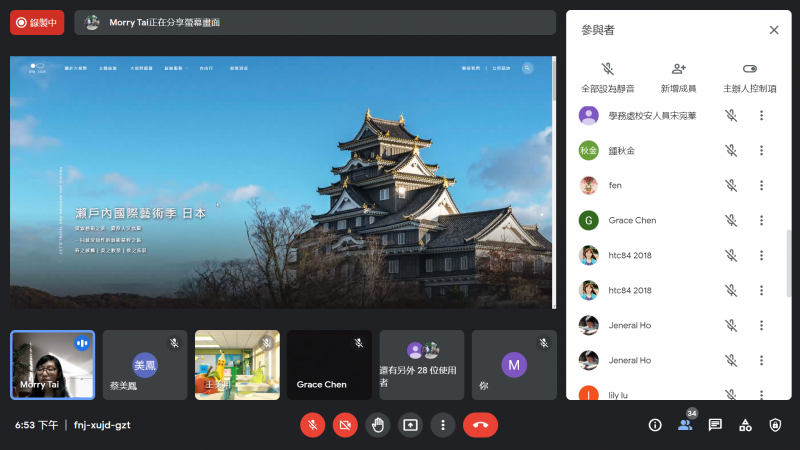Screen dimensions: 800x450
Task: Select Grace Chen's video tile
Action: click(330, 365)
